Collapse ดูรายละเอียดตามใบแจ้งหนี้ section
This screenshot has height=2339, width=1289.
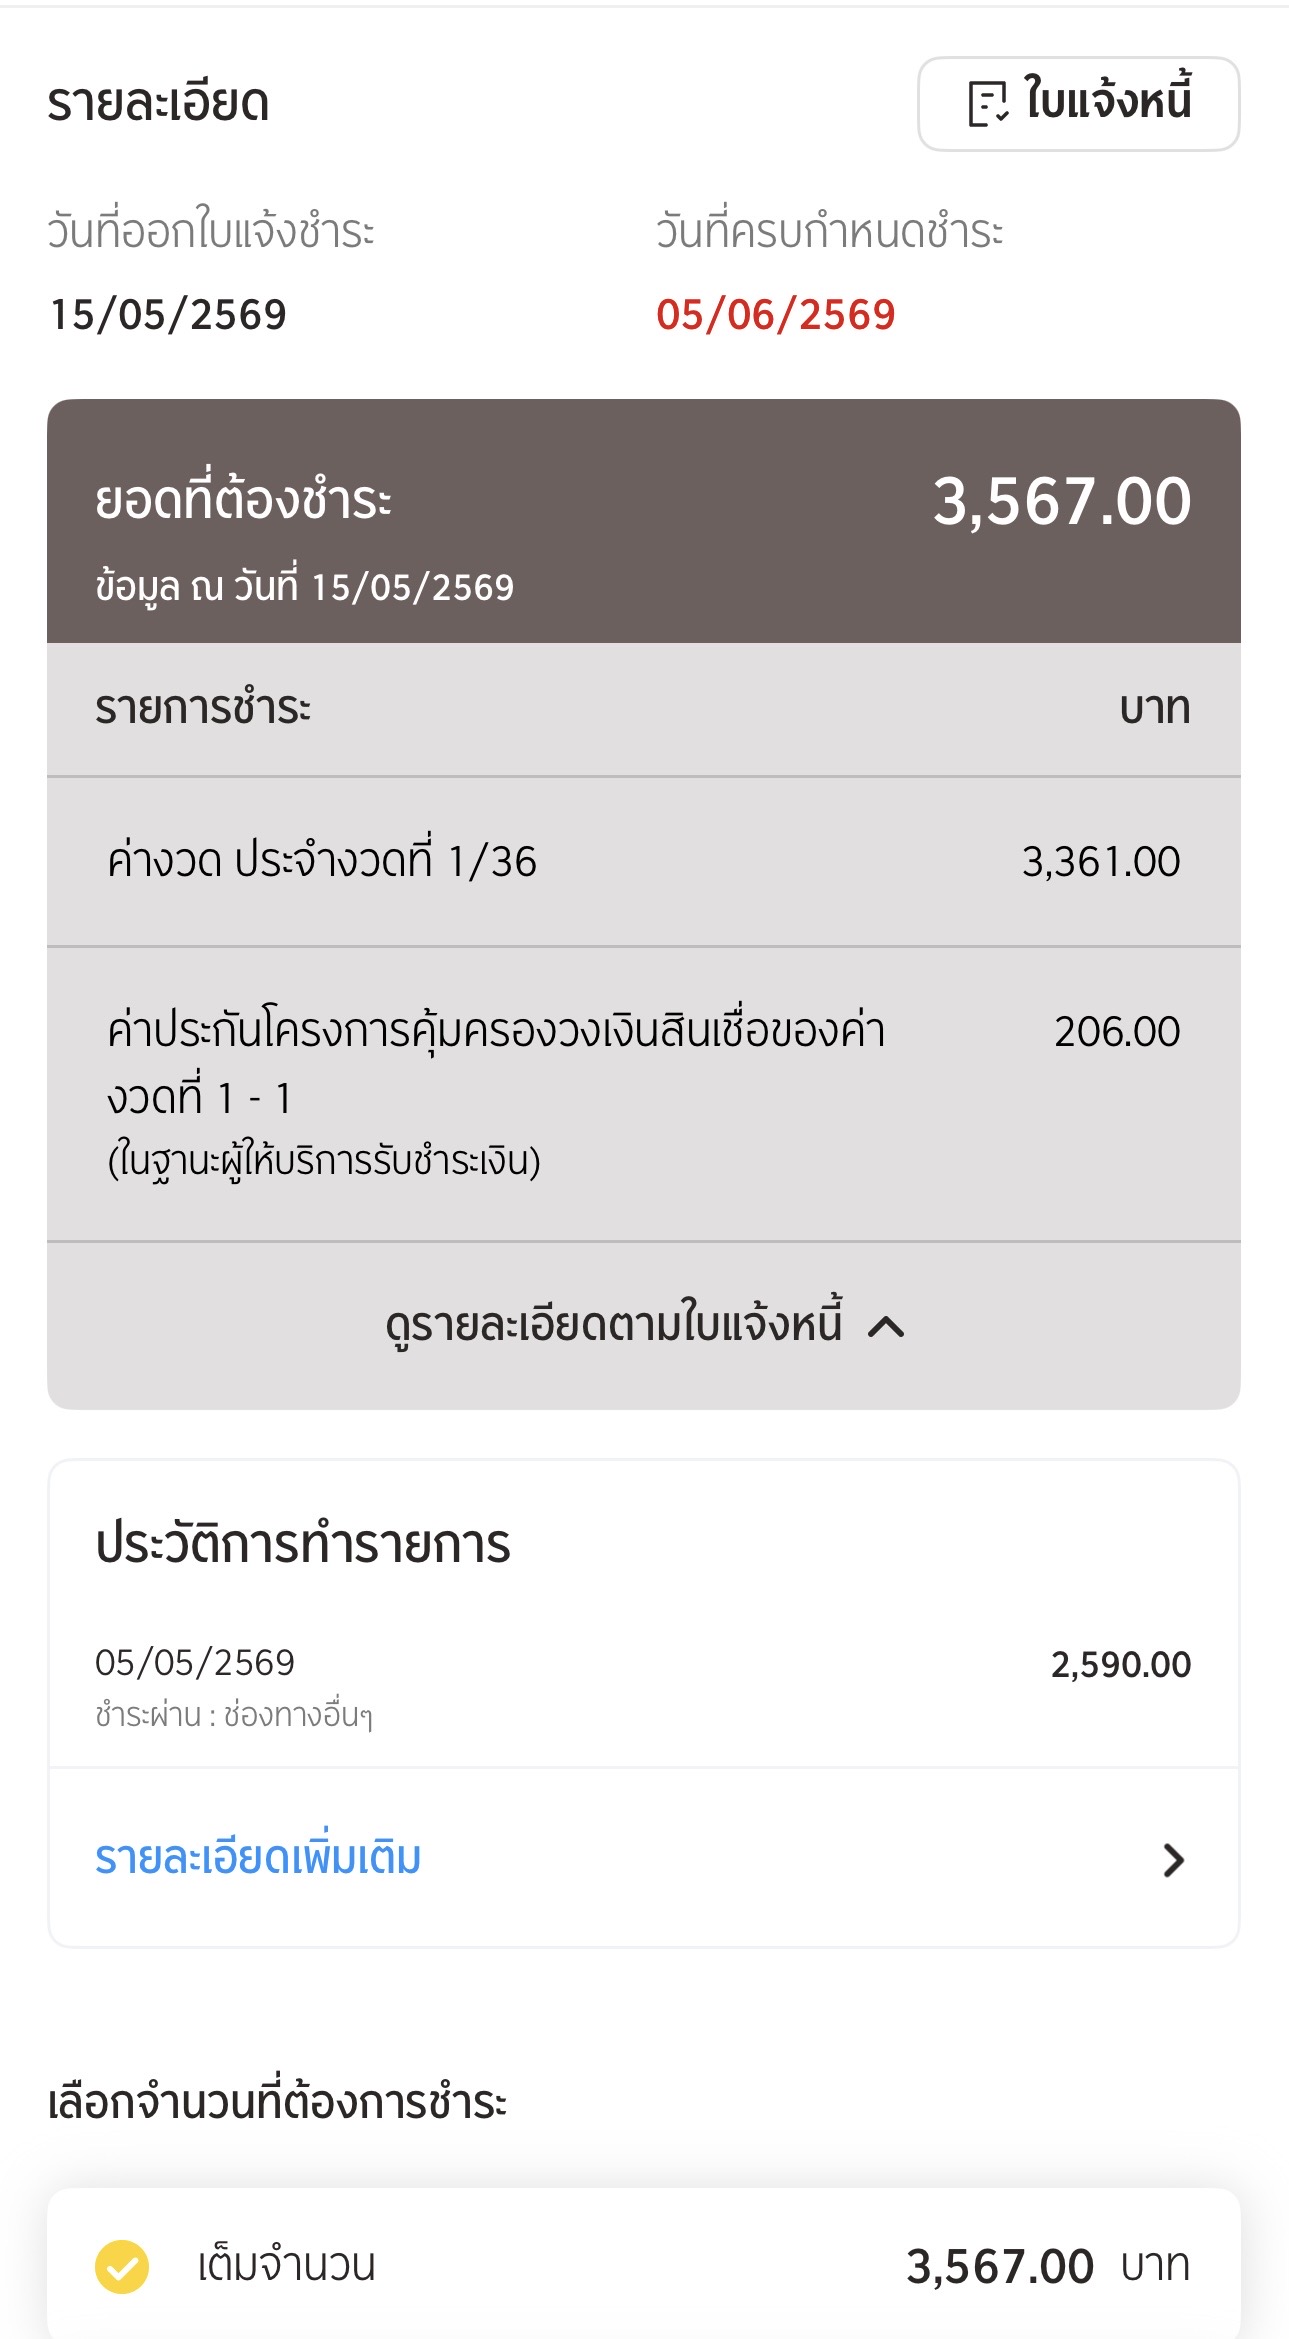tap(644, 1326)
